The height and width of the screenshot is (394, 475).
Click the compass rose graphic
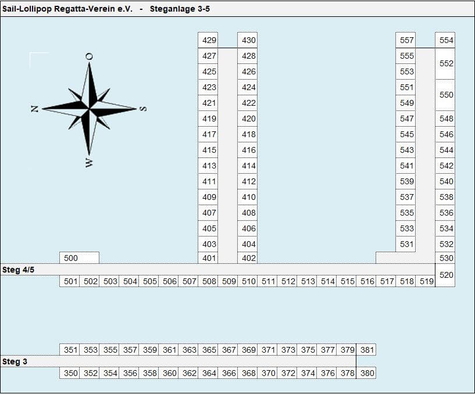[x=89, y=110]
